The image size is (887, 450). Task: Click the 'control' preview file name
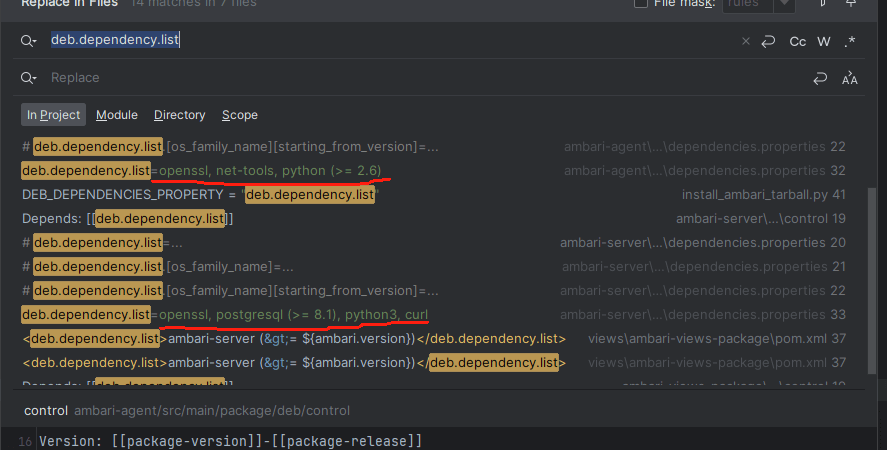(x=46, y=410)
